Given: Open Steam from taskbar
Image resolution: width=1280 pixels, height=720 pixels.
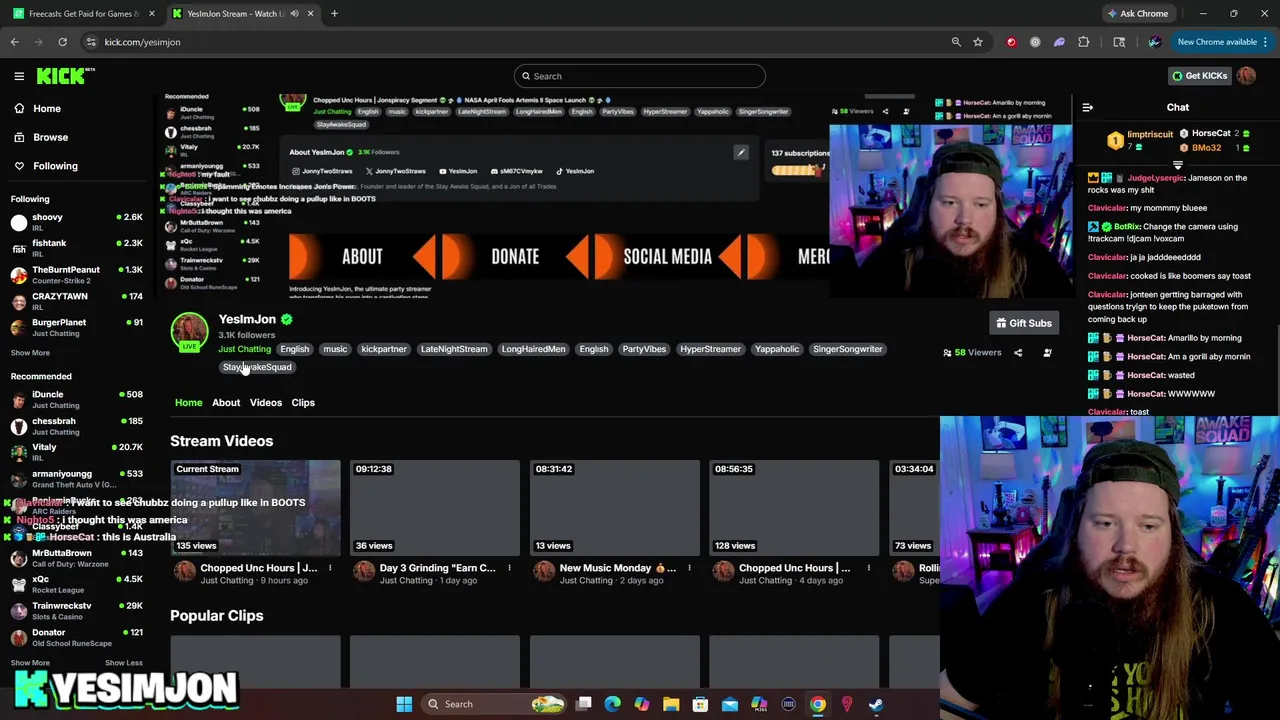Looking at the screenshot, I should [x=876, y=704].
